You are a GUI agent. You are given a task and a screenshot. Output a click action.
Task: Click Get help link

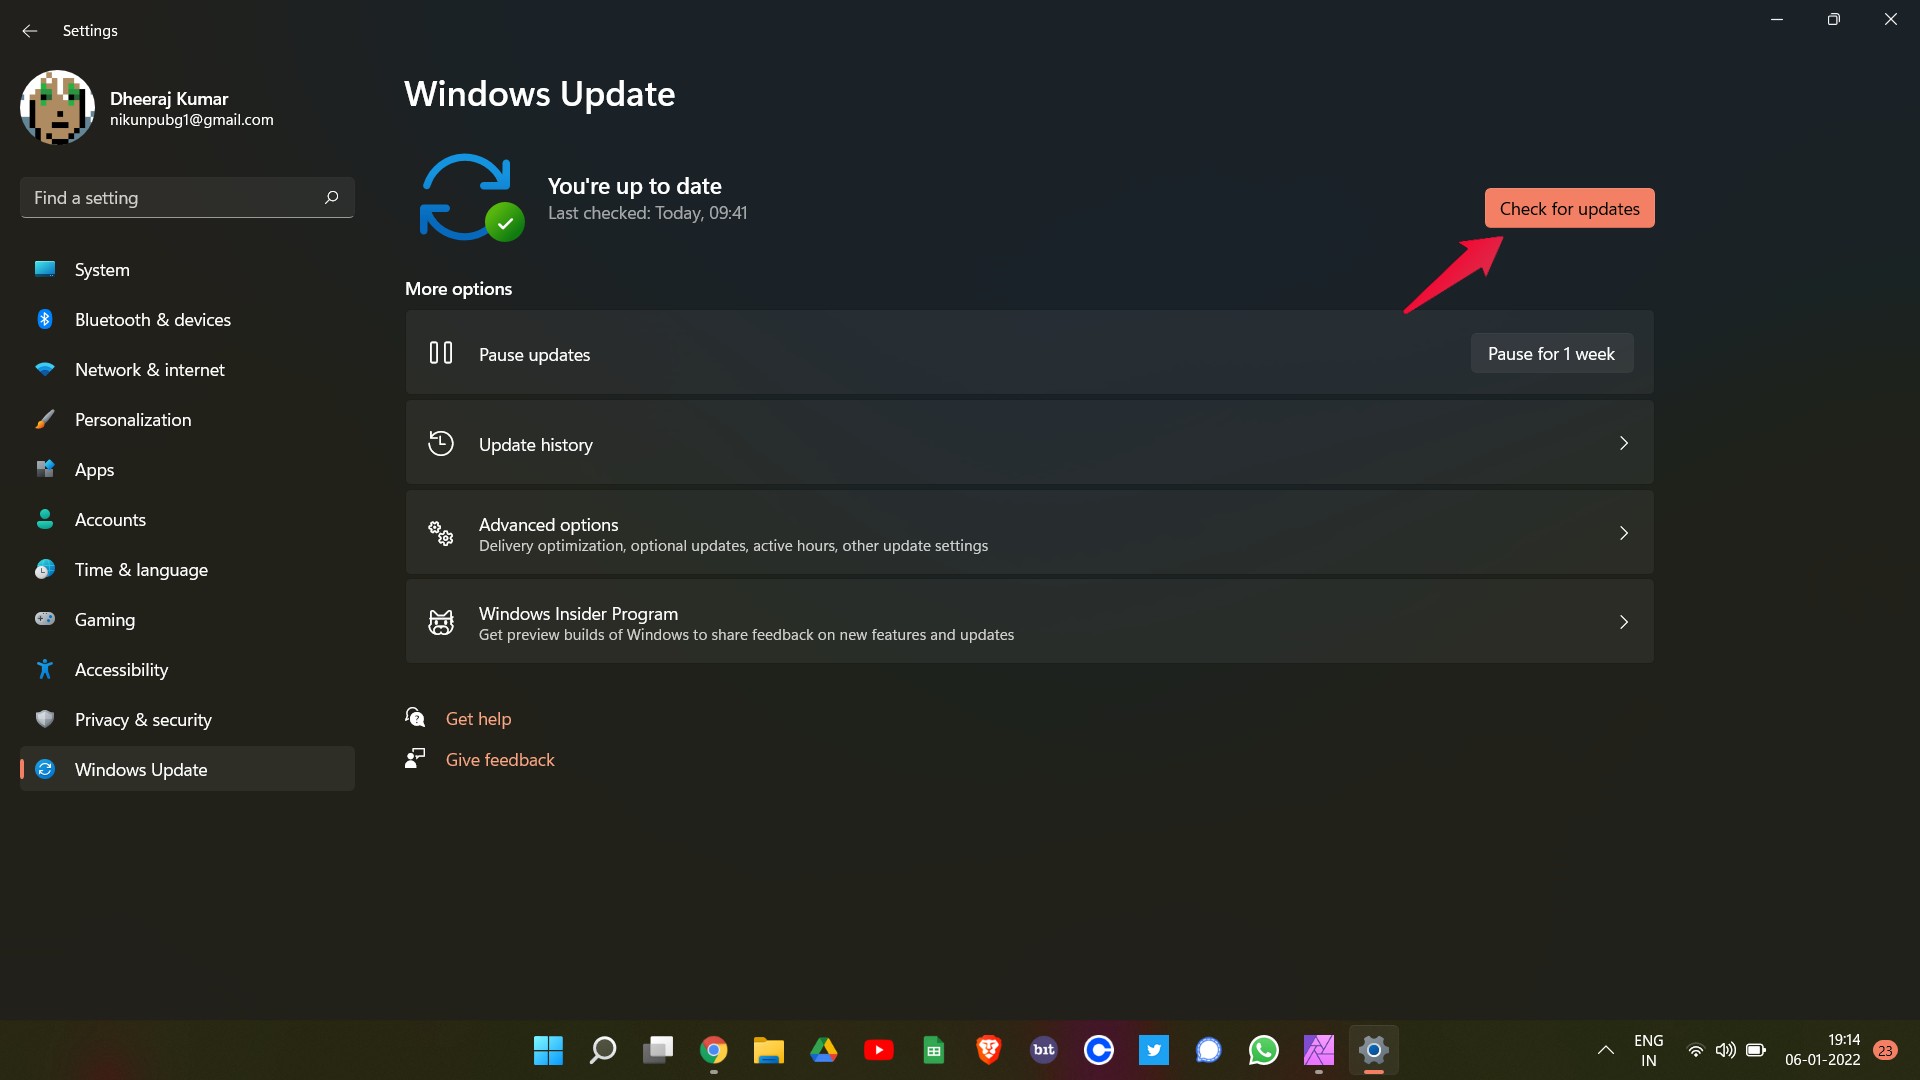(x=479, y=717)
